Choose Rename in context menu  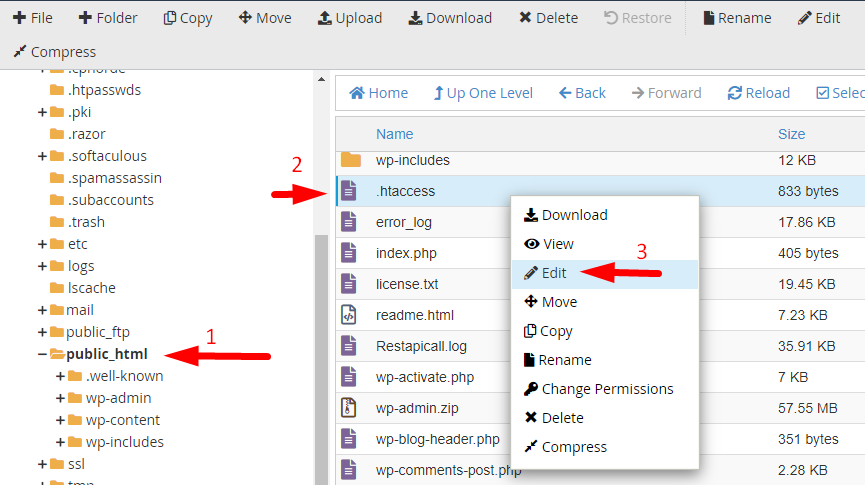pos(605,360)
